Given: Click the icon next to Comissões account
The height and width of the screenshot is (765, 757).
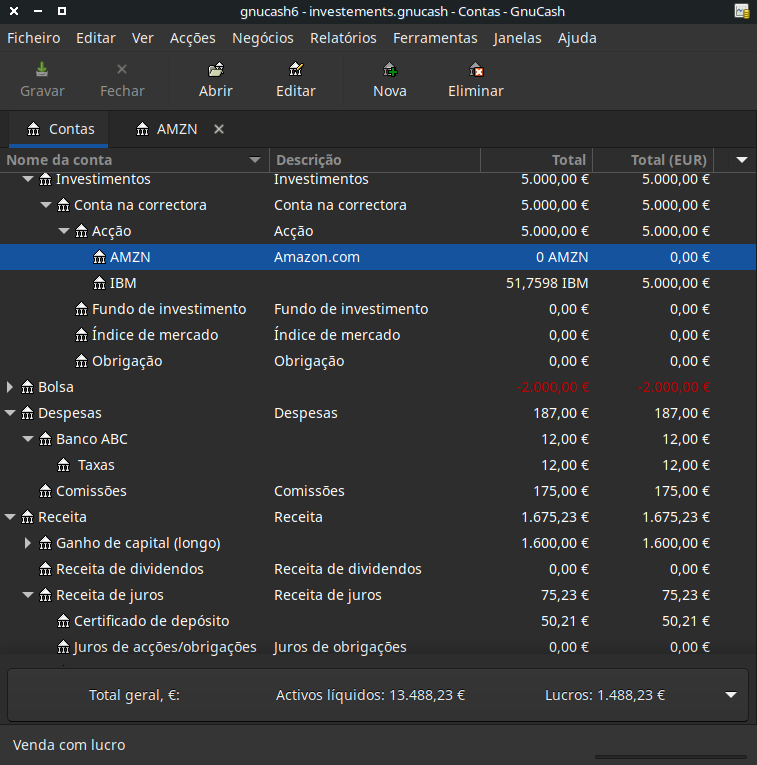Looking at the screenshot, I should click(45, 491).
